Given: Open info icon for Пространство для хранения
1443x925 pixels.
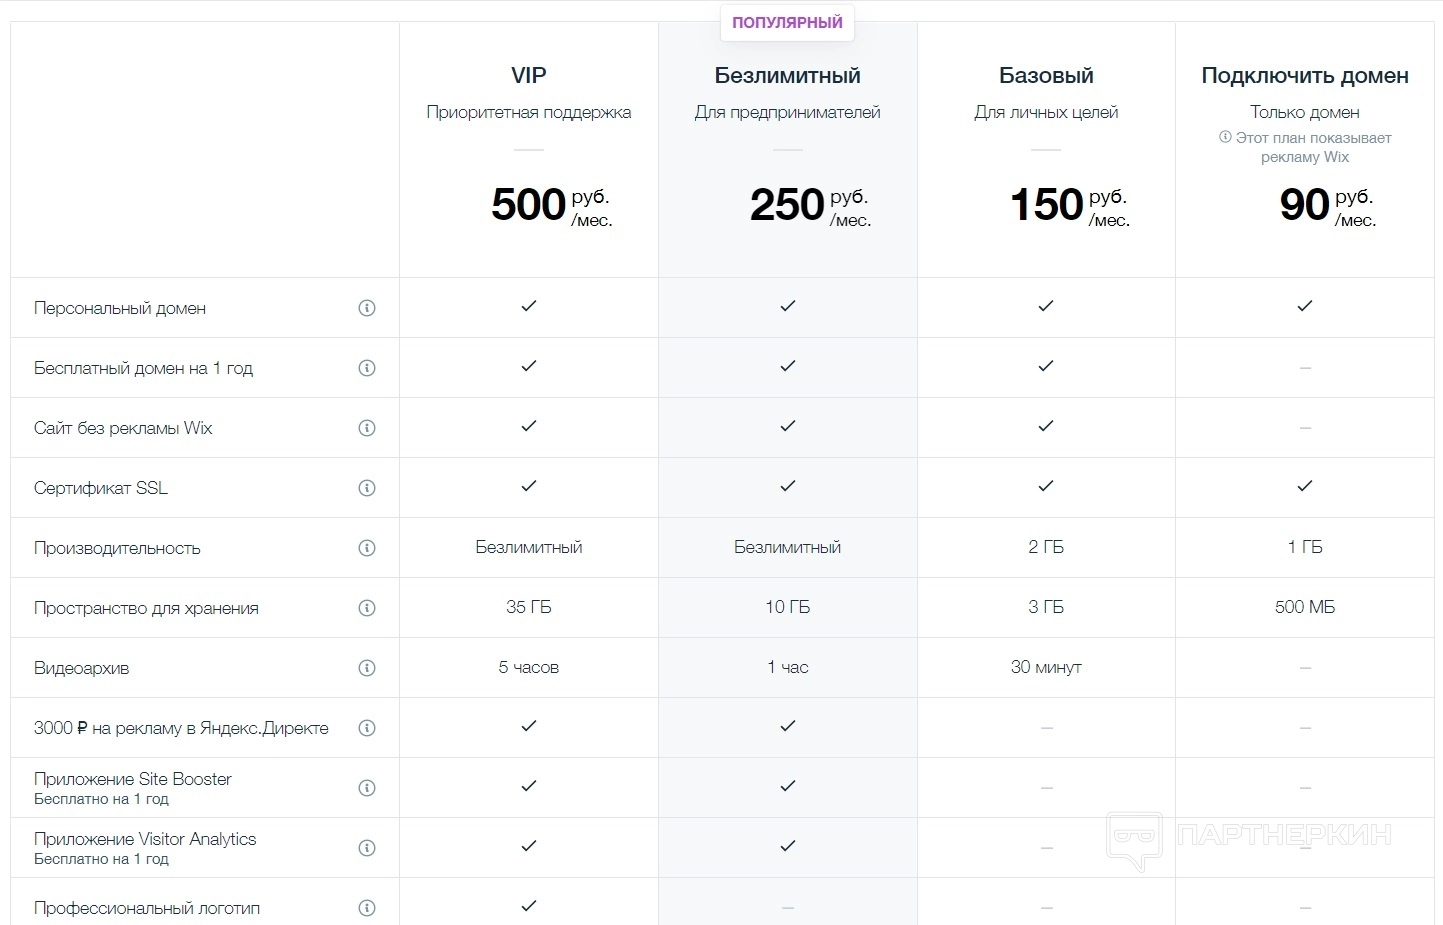Looking at the screenshot, I should click(x=367, y=608).
